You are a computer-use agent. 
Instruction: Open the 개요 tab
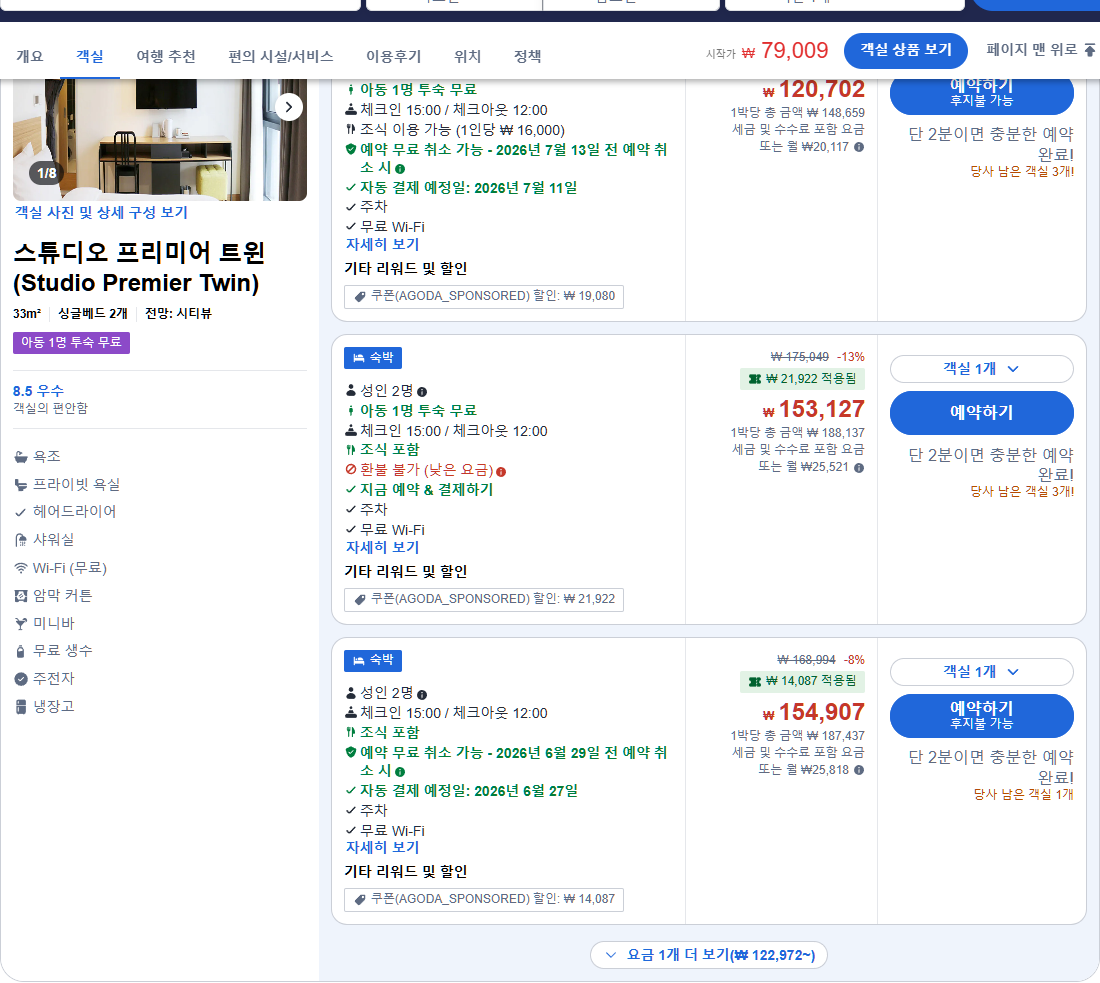pos(29,56)
